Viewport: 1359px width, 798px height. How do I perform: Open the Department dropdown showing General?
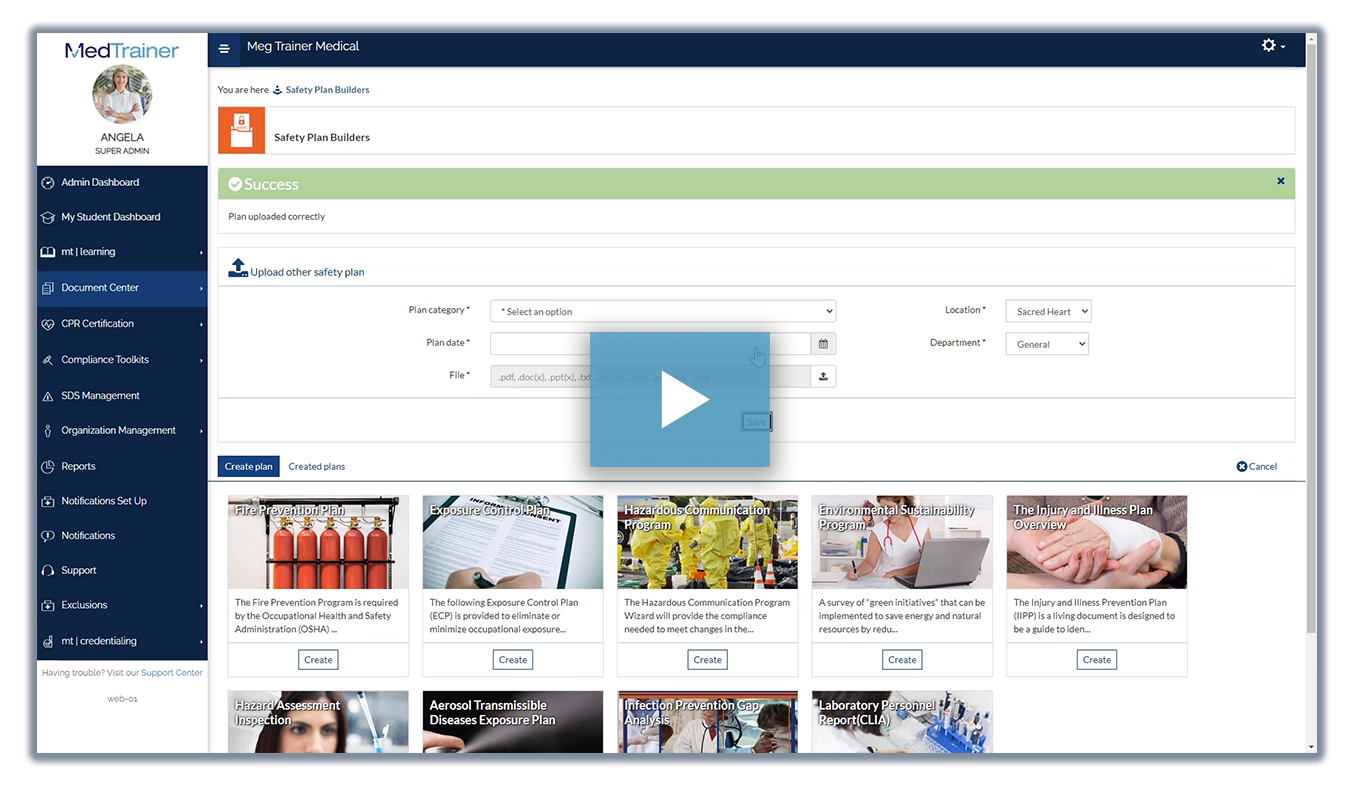(1046, 343)
